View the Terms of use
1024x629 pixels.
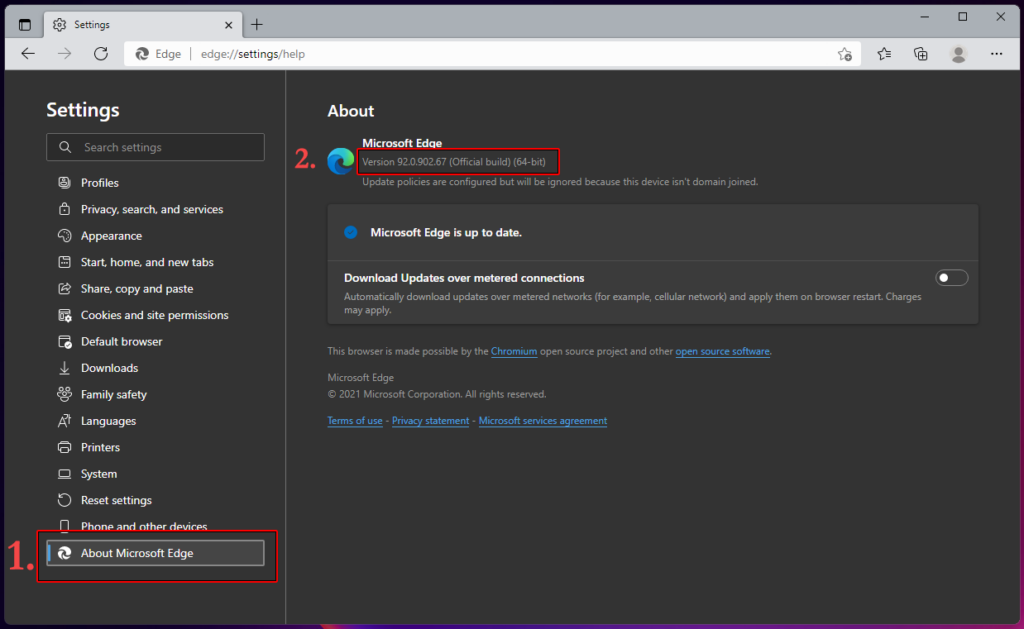[x=355, y=420]
